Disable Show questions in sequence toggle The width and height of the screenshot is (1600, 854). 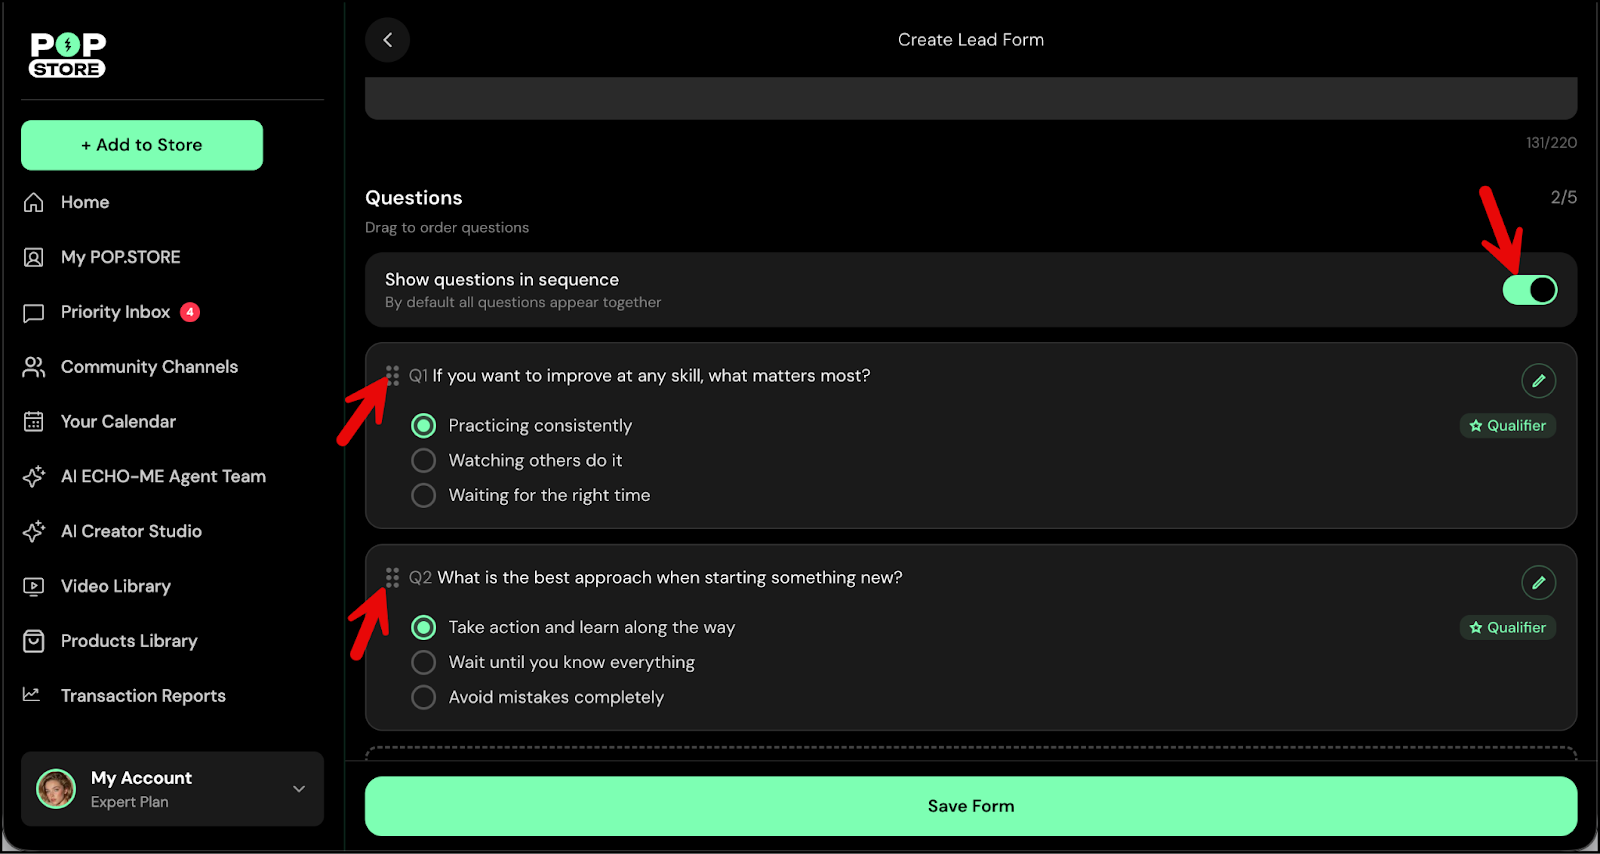pos(1529,290)
